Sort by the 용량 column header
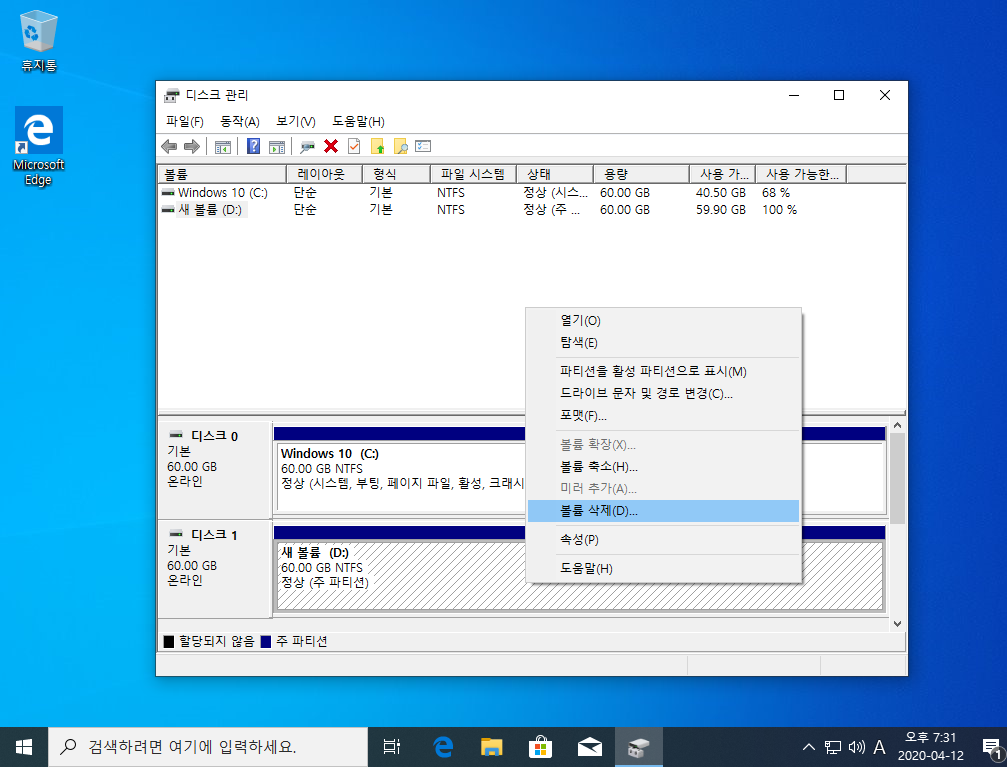 tap(641, 174)
